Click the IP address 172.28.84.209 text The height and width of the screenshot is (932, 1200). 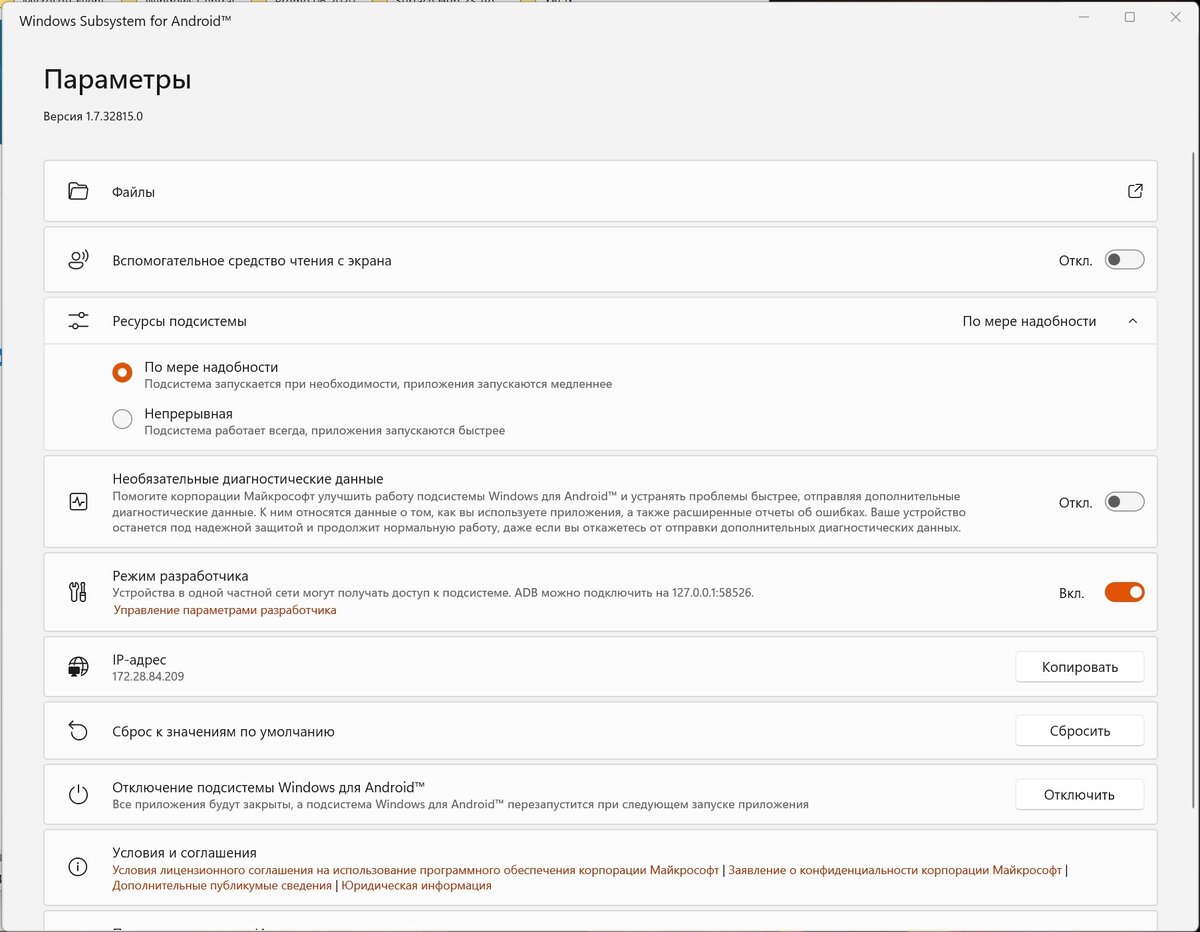click(148, 677)
